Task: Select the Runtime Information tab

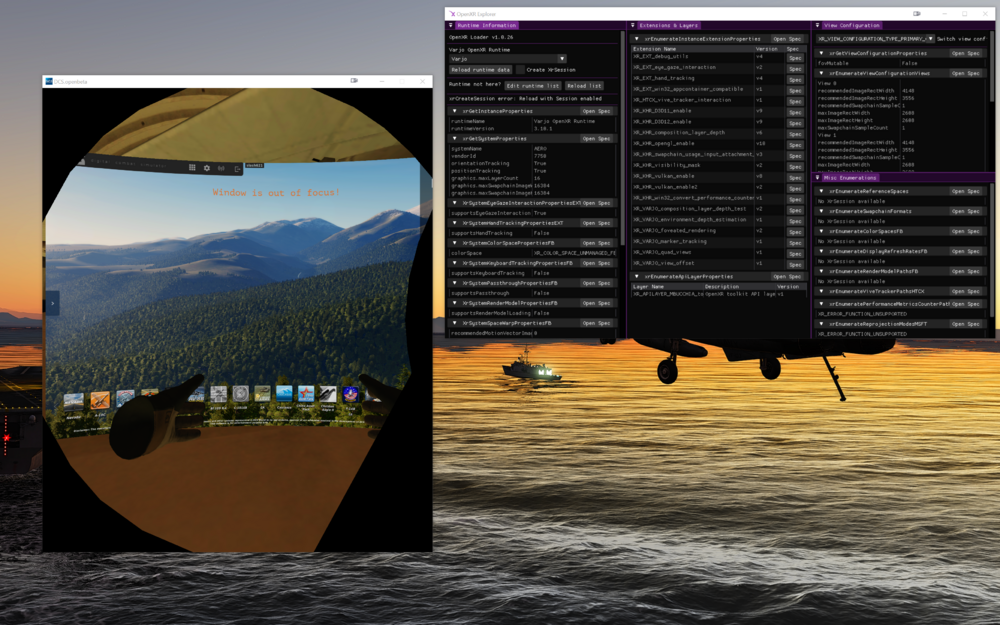Action: coord(486,26)
